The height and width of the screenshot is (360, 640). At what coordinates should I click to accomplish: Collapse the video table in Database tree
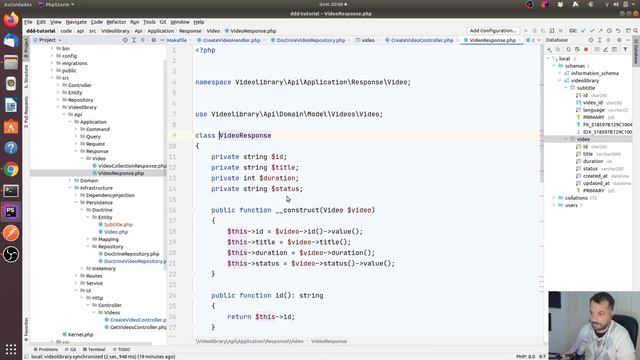[x=566, y=139]
